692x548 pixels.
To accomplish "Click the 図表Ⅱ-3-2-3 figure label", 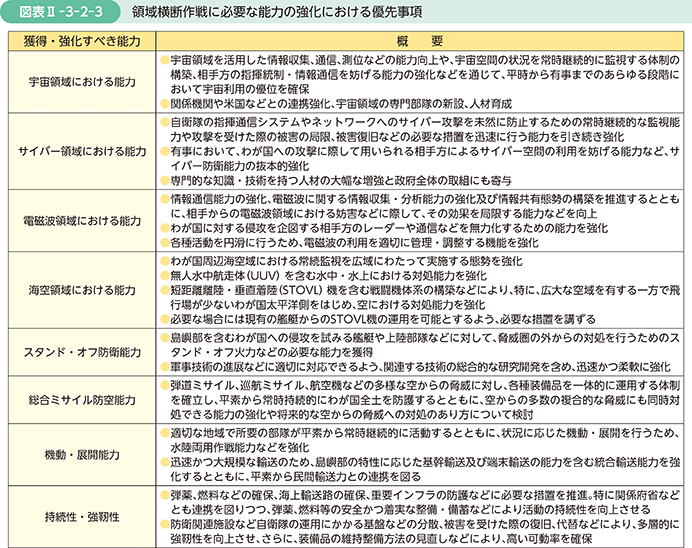I will (x=61, y=12).
